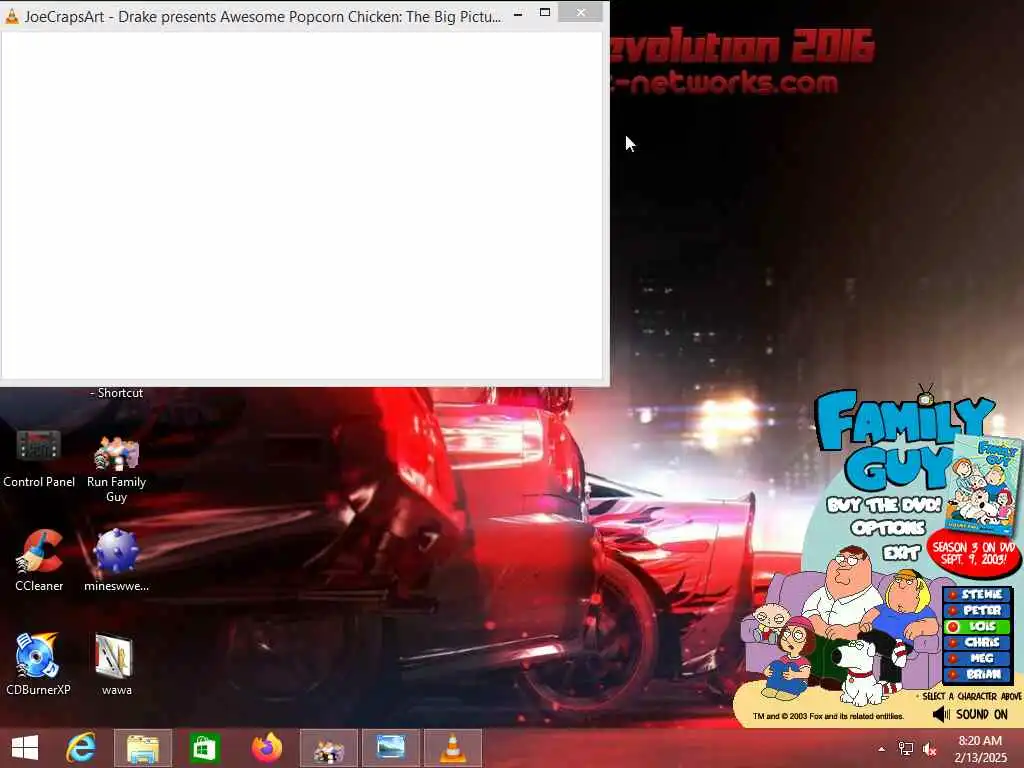Image resolution: width=1024 pixels, height=768 pixels.
Task: Switch to VLC taskbar button
Action: pyautogui.click(x=453, y=748)
